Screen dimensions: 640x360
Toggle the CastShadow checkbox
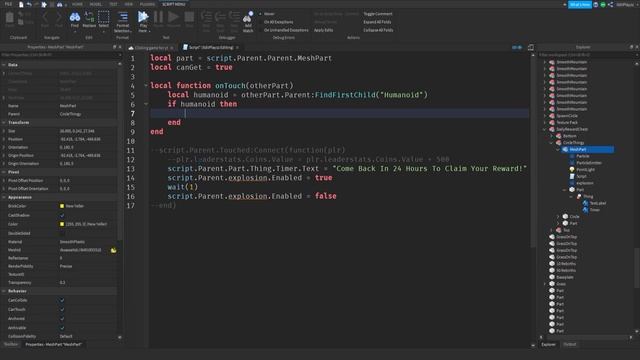(x=62, y=215)
